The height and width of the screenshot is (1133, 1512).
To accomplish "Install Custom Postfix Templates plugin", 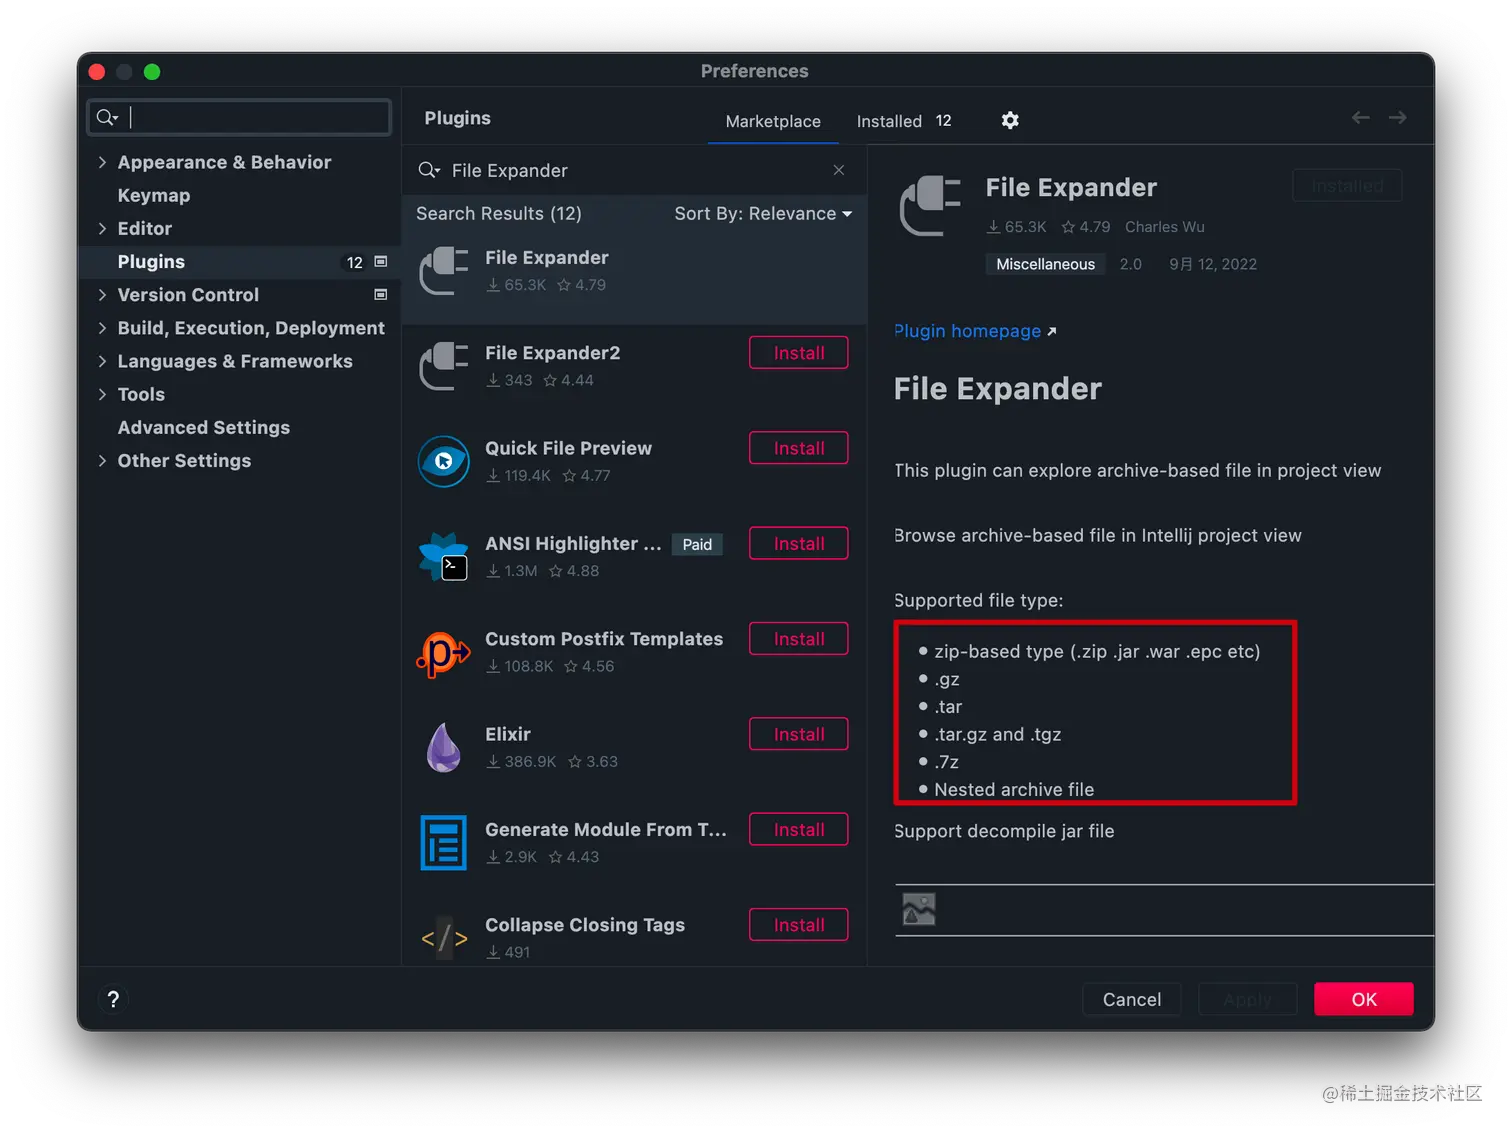I will 799,638.
